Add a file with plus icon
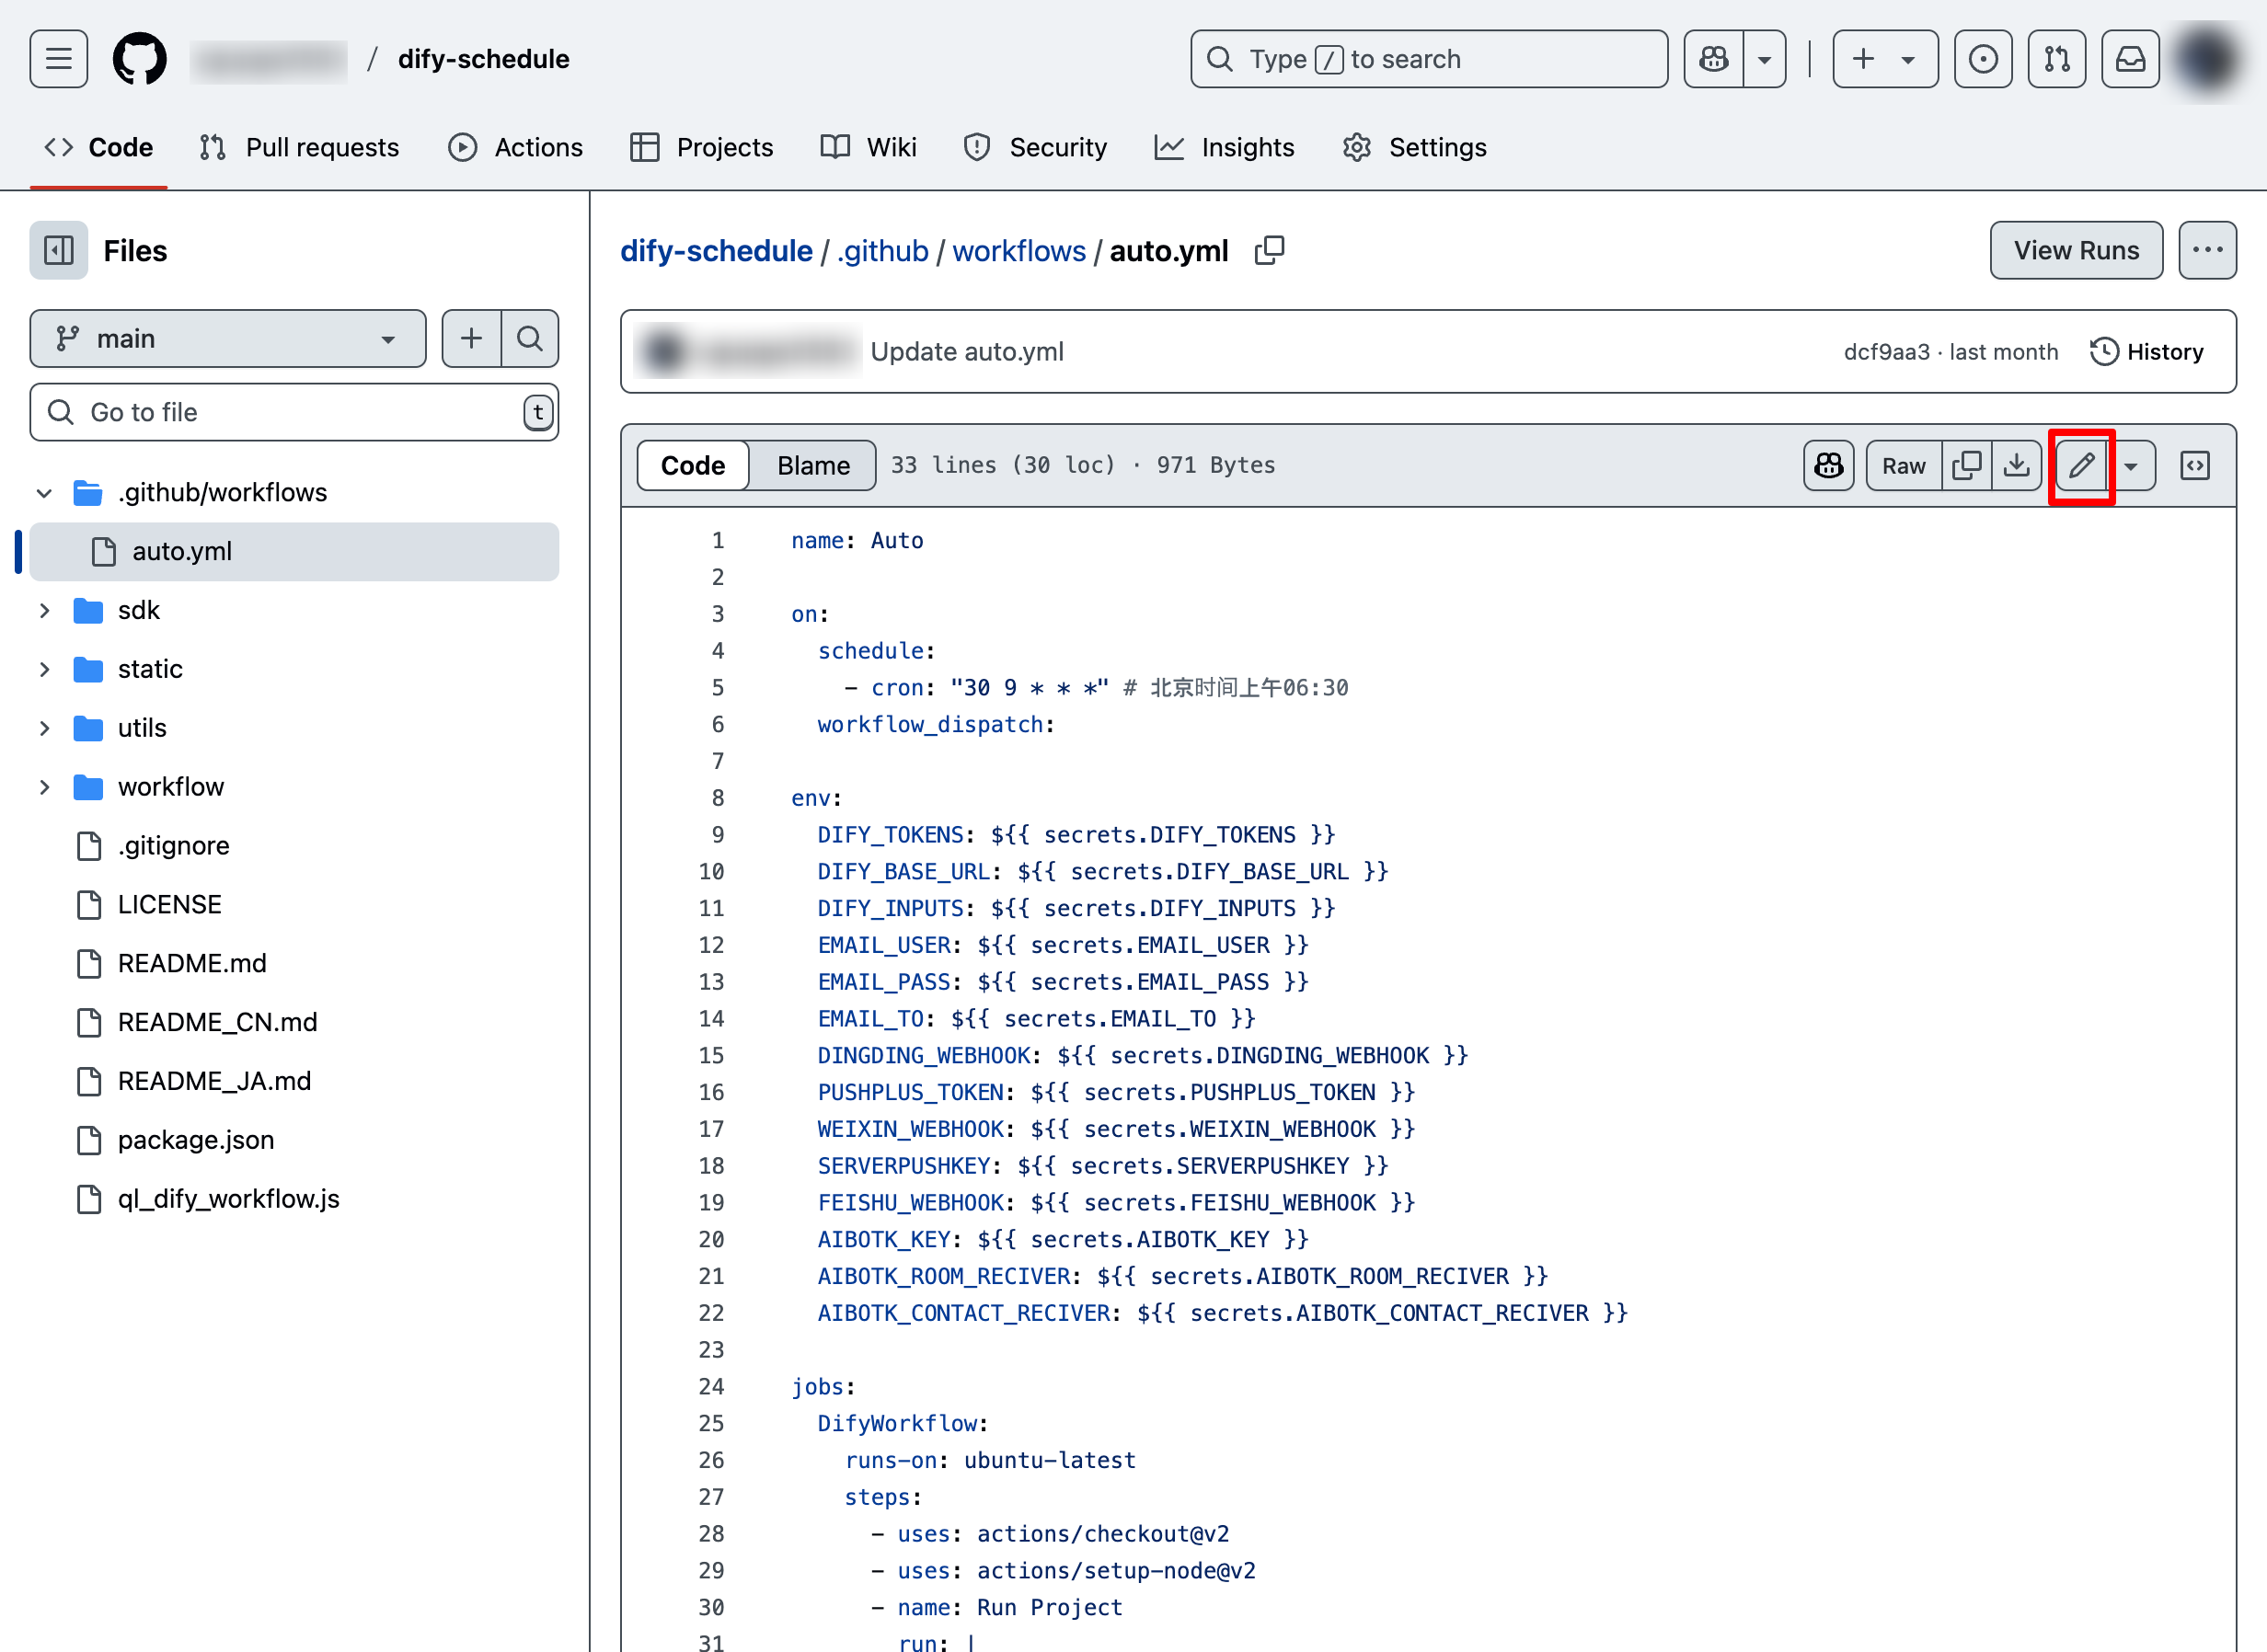2267x1652 pixels. coord(471,338)
